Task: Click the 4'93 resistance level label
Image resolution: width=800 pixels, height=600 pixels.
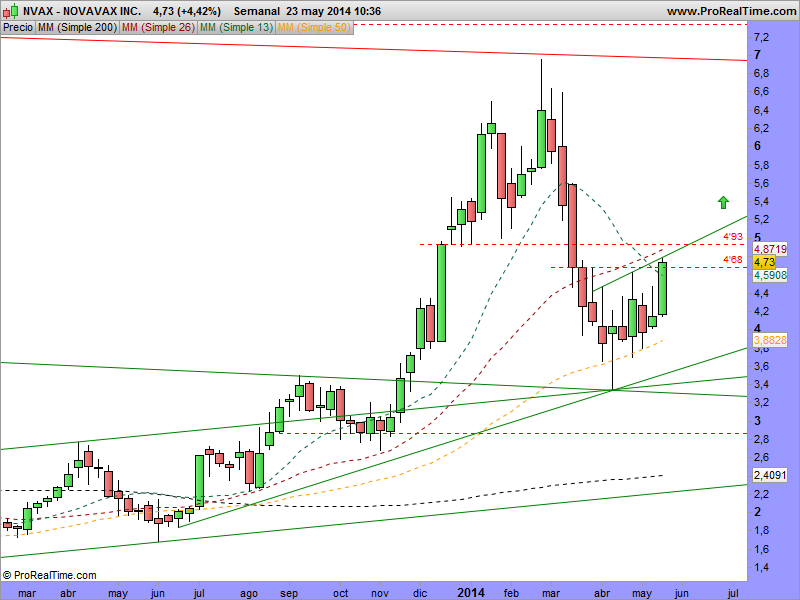Action: (x=733, y=237)
